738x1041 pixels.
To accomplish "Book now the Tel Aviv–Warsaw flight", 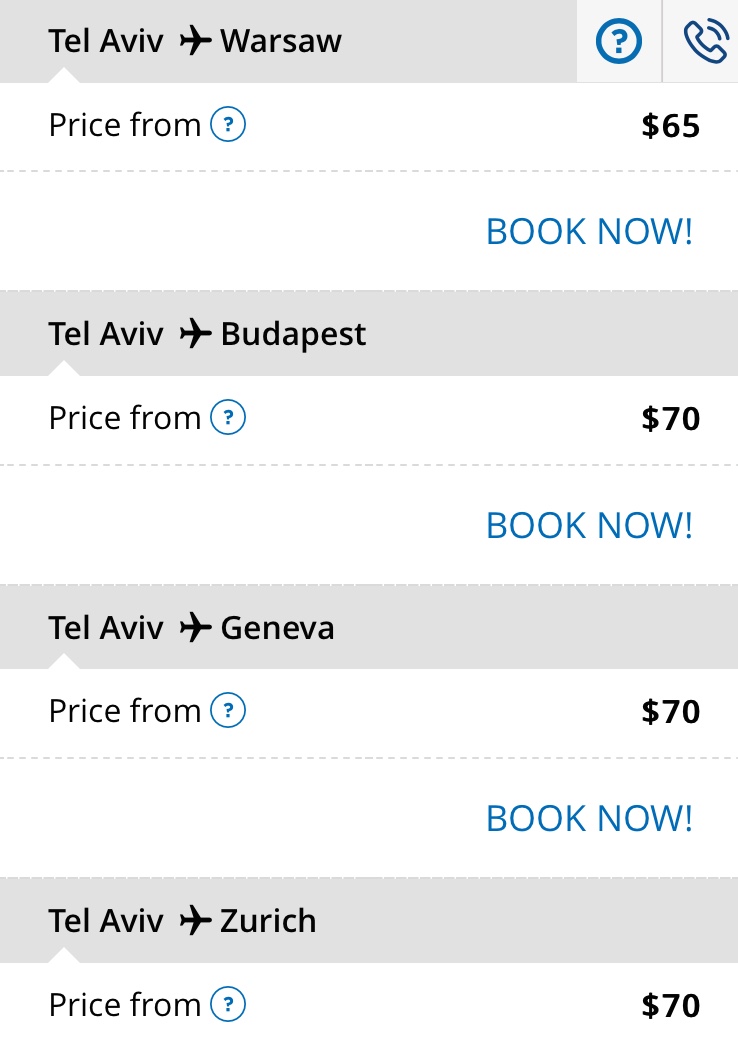I will pos(589,232).
